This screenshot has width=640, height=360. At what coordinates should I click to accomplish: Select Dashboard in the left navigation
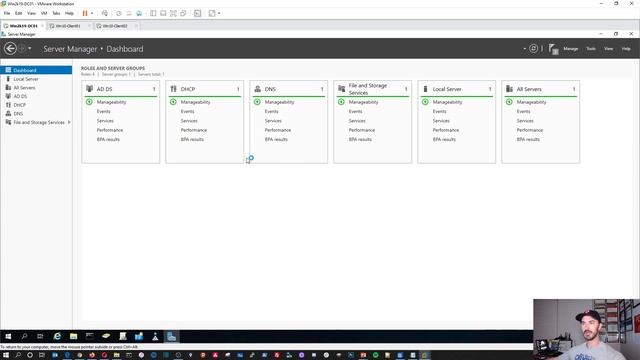pos(36,70)
